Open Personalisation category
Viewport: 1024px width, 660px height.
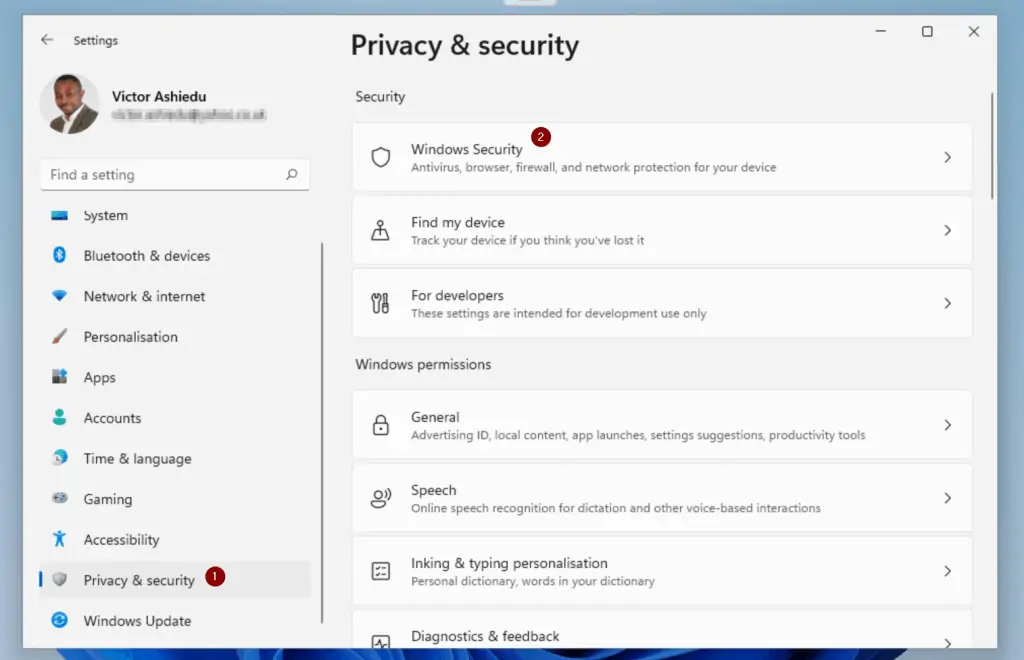point(175,337)
